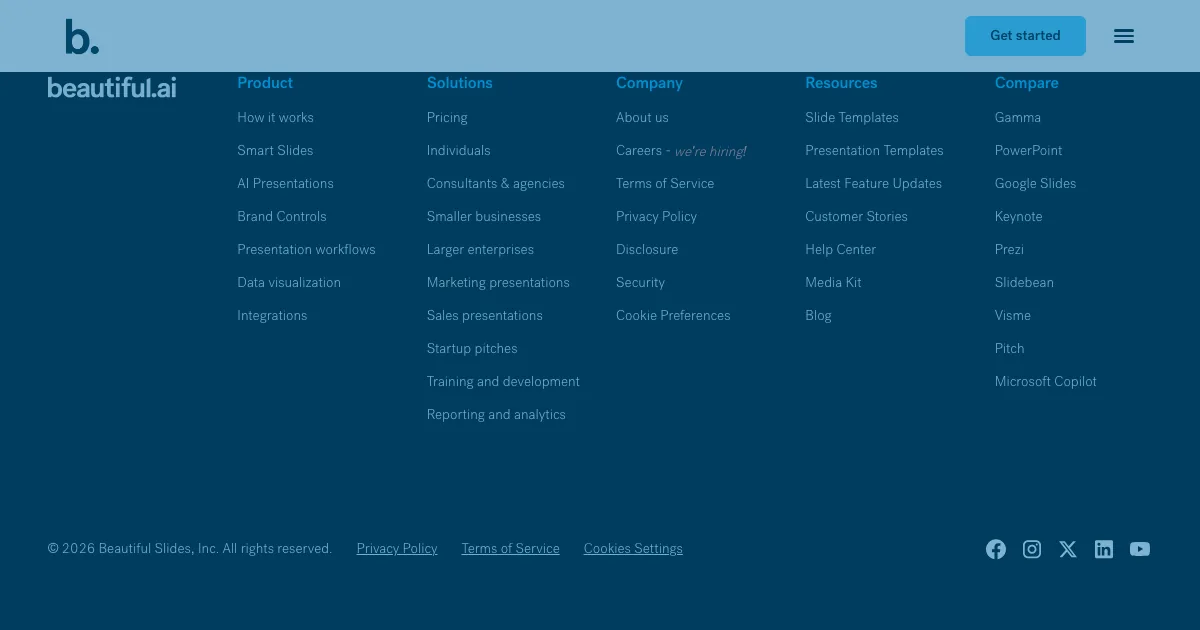Compare with PowerPoint
The height and width of the screenshot is (630, 1200).
click(1028, 151)
